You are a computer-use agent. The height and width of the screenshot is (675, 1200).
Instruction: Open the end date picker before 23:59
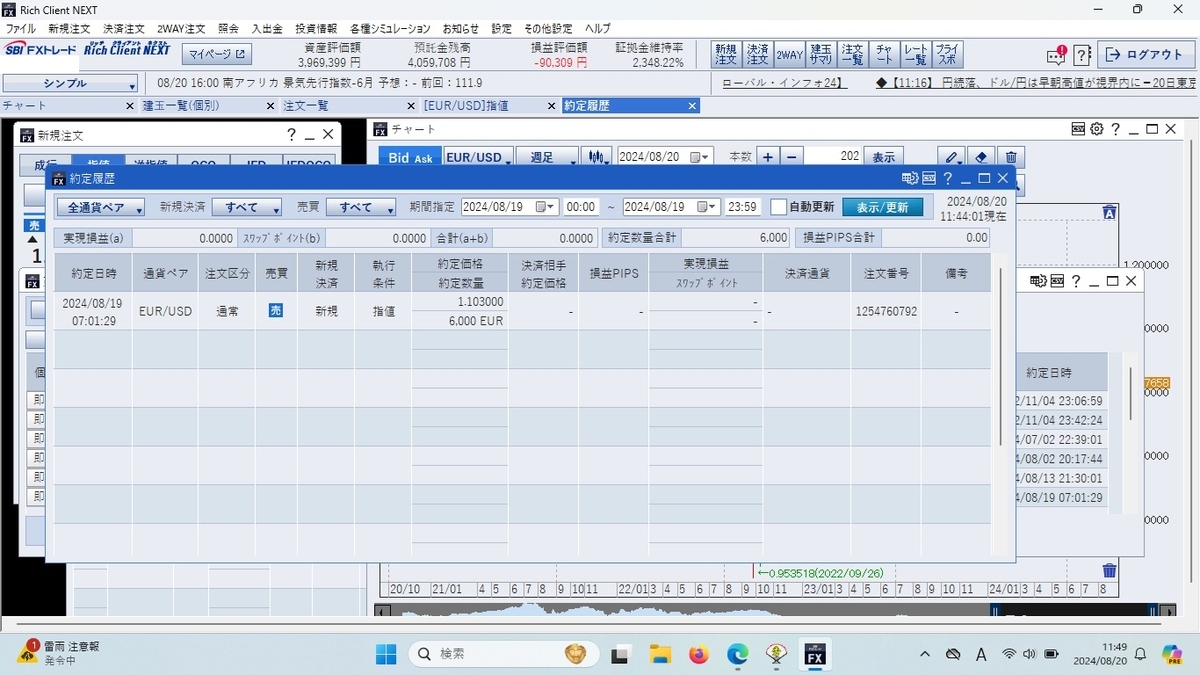click(x=707, y=207)
